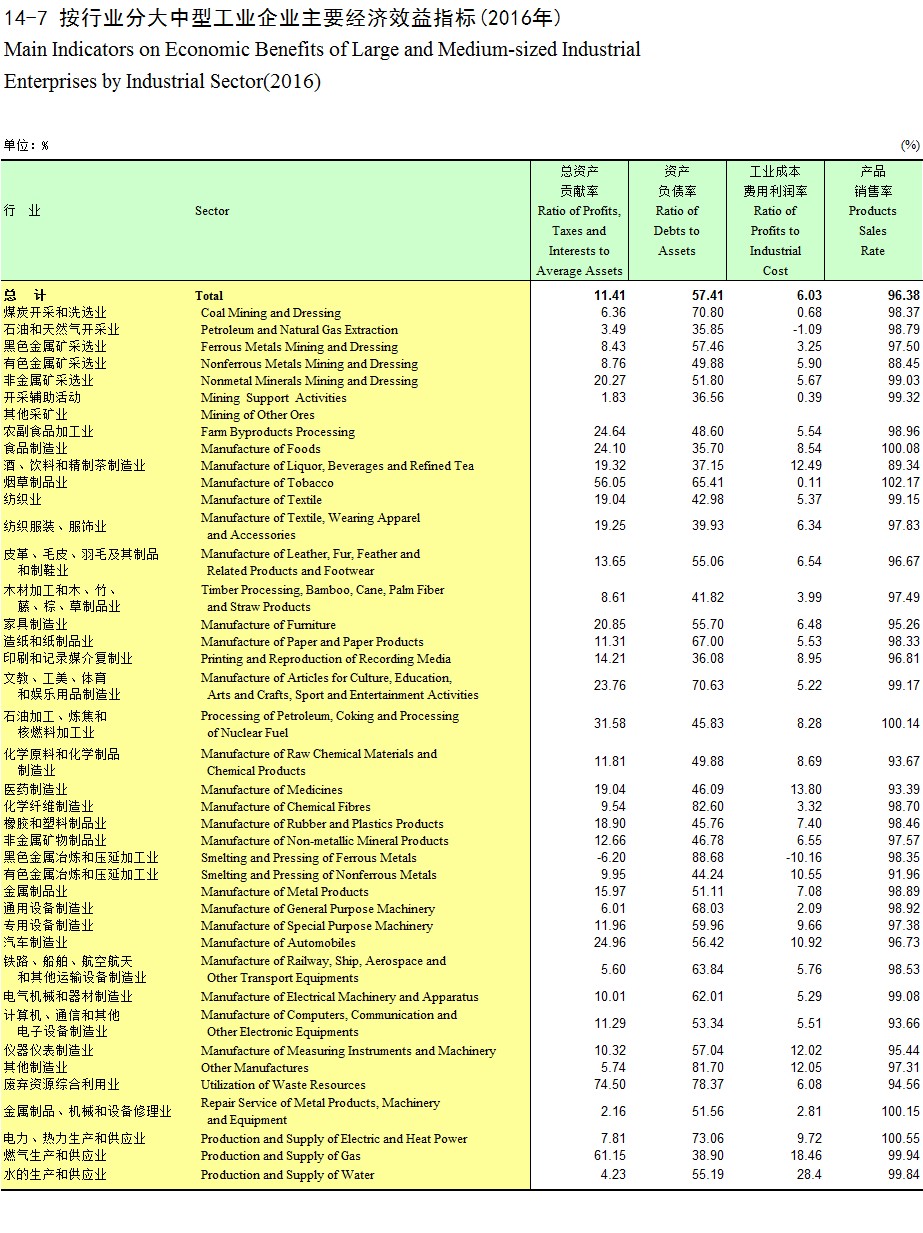Viewport: 923px width, 1233px height.
Task: Select the value 56.05 for Tobacco
Action: (609, 483)
